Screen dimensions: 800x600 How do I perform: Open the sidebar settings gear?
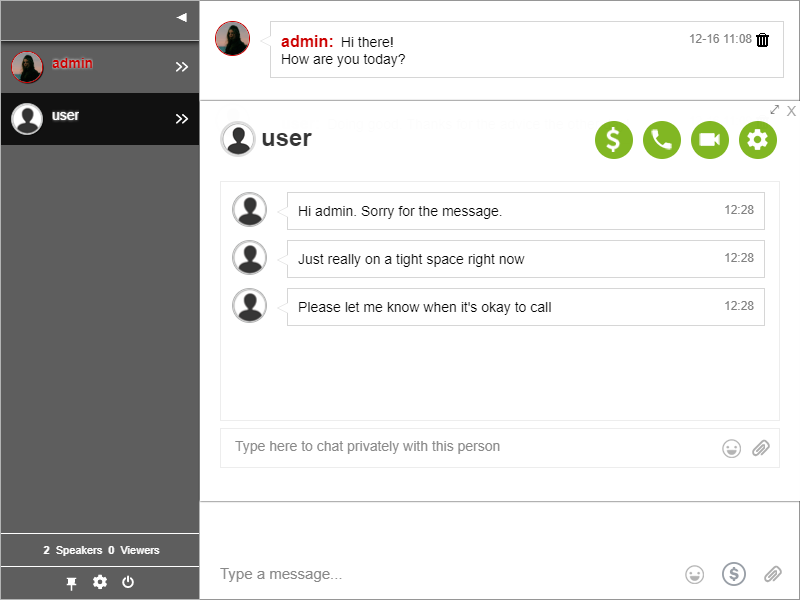[100, 582]
